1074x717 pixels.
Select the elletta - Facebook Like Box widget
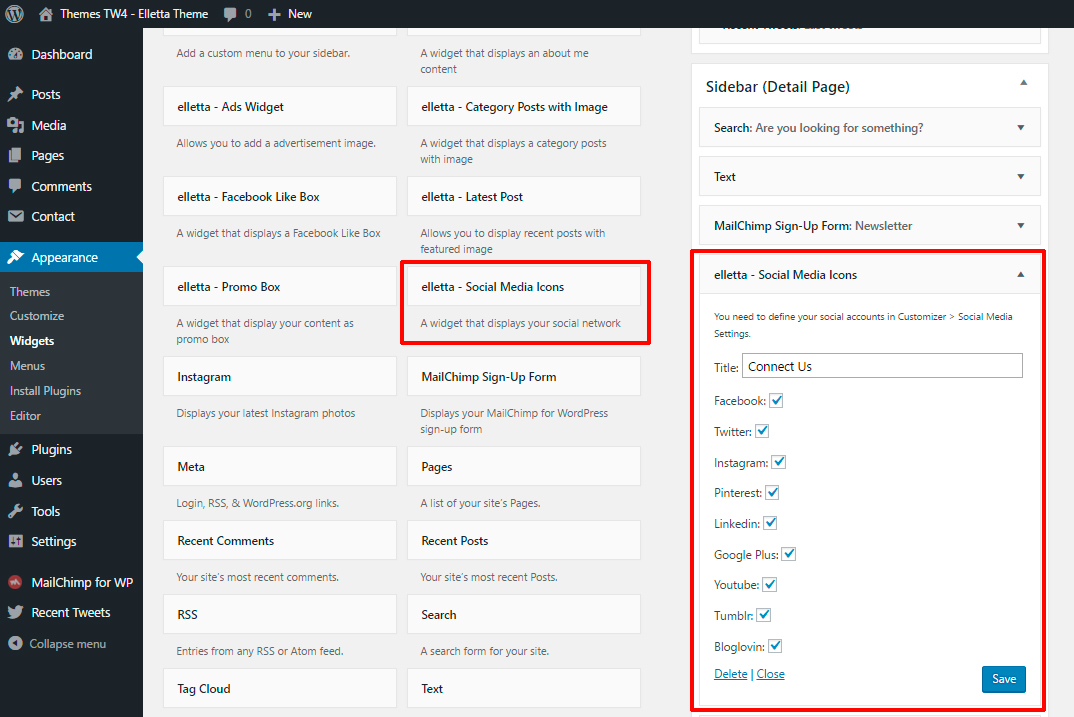(x=279, y=197)
